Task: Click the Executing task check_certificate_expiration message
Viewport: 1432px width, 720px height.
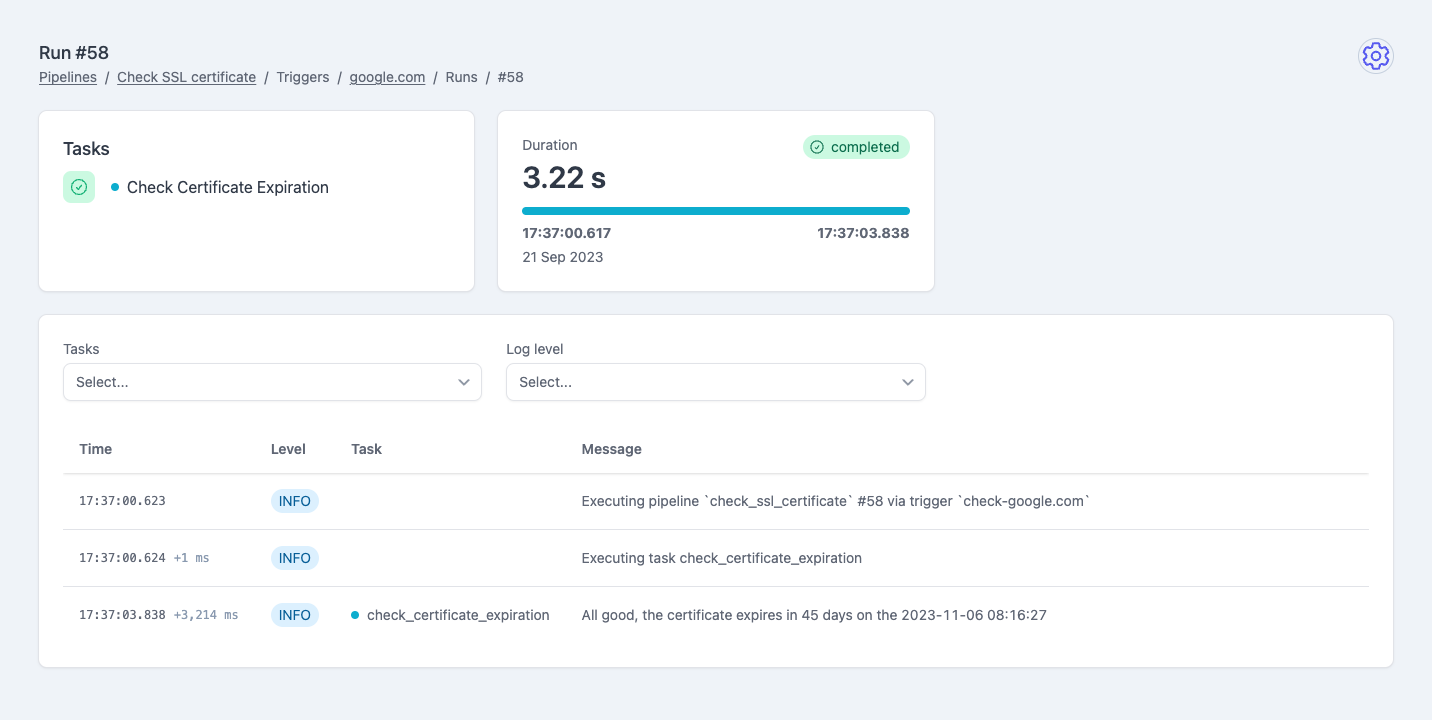Action: tap(722, 558)
